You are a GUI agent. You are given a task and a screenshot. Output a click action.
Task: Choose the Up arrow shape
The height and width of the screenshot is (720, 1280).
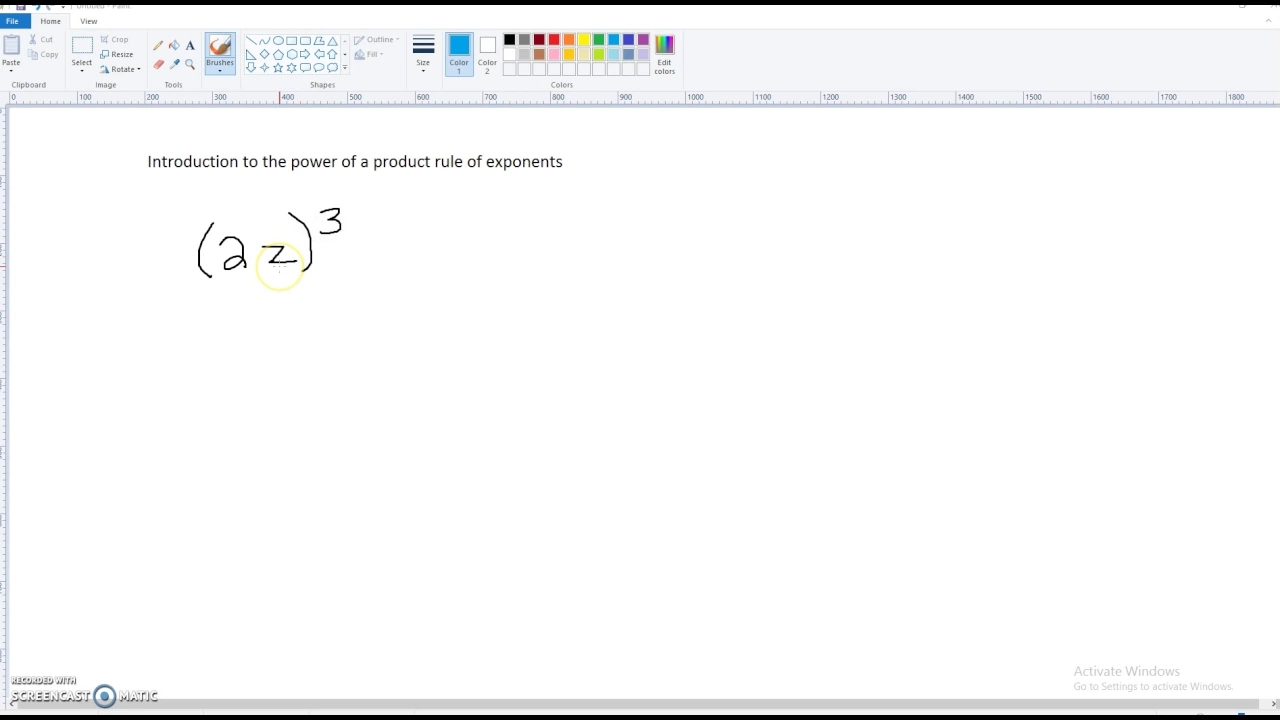pyautogui.click(x=332, y=54)
